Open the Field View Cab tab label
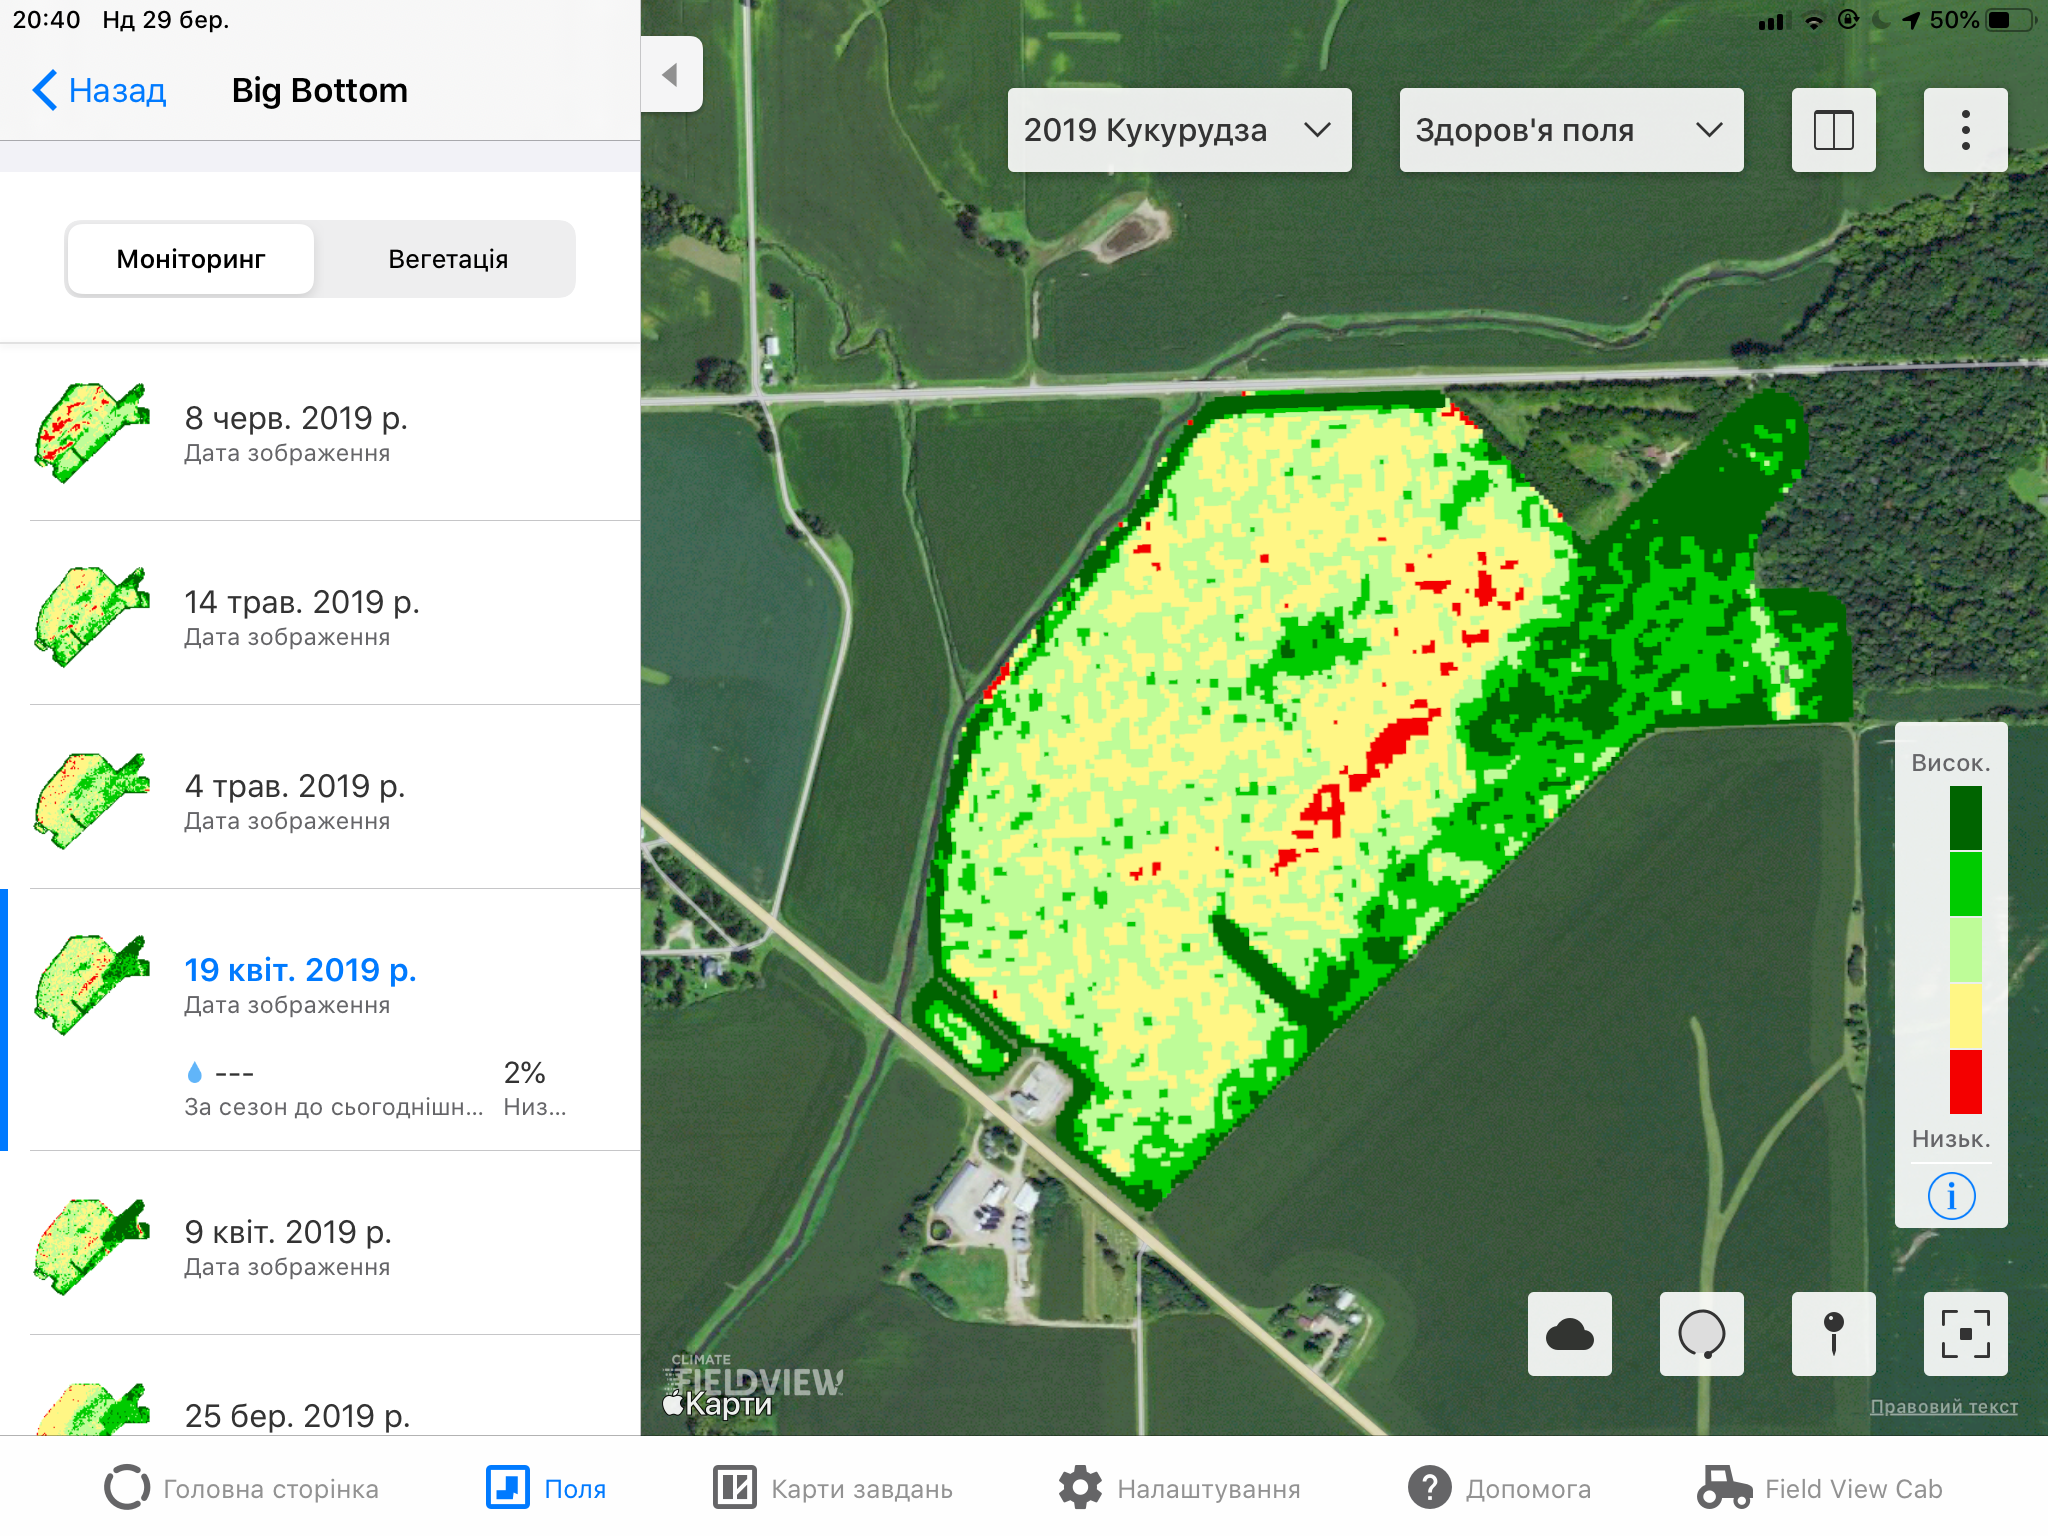Screen dimensions: 2048x1536 pyautogui.click(x=1854, y=1489)
